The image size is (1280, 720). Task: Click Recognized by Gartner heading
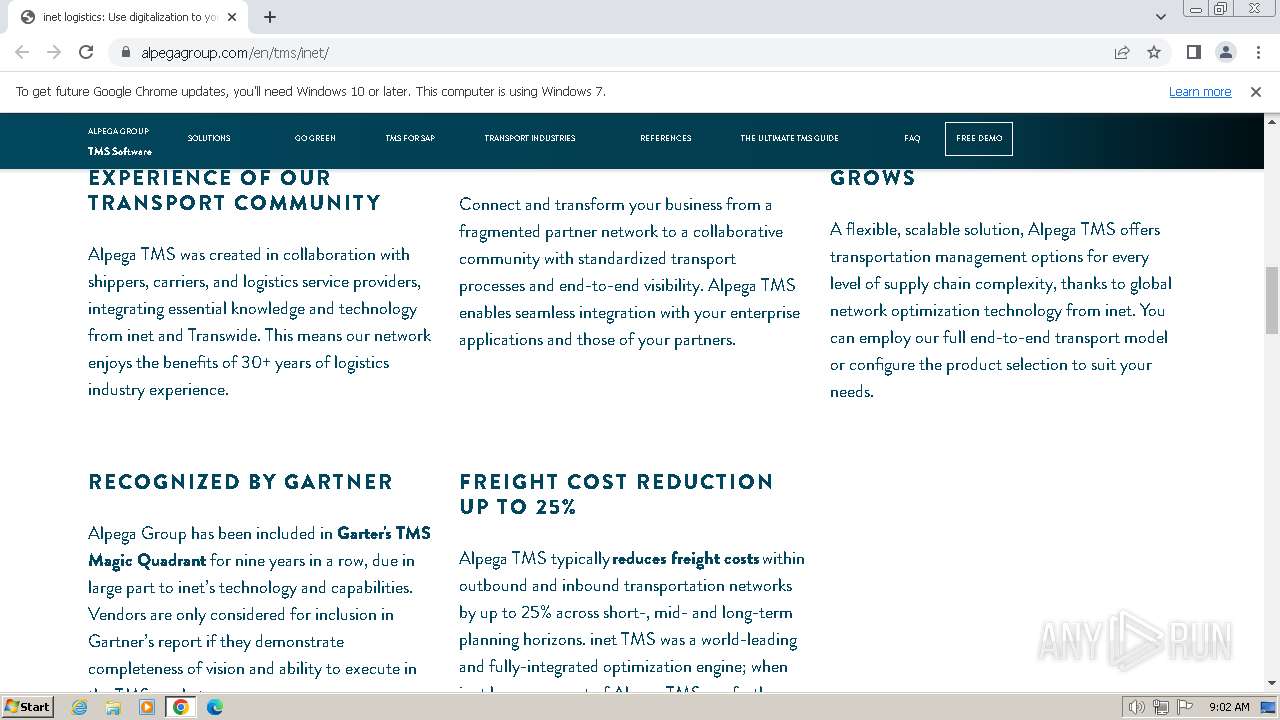[x=240, y=482]
